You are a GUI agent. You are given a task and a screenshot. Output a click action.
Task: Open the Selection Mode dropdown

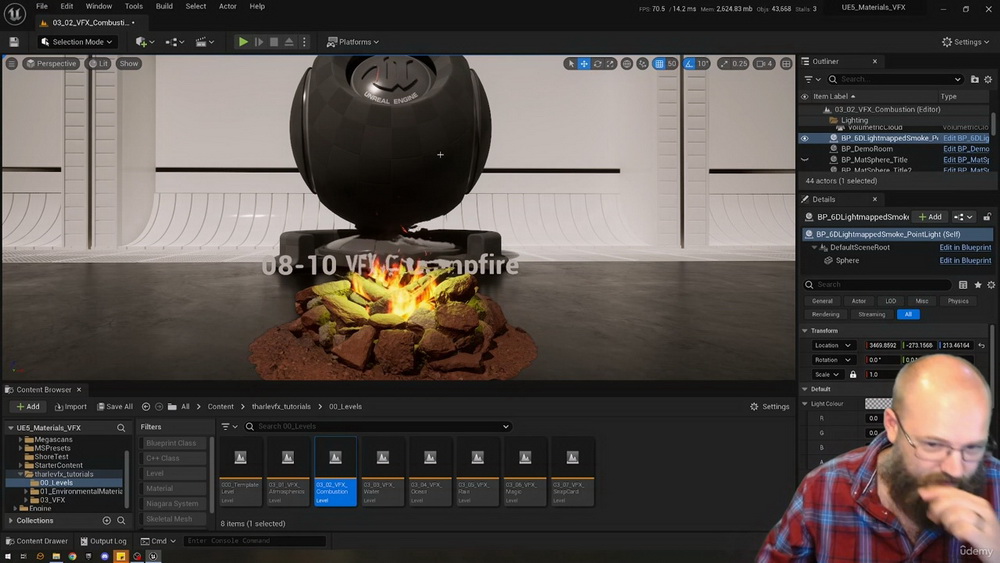coord(77,42)
